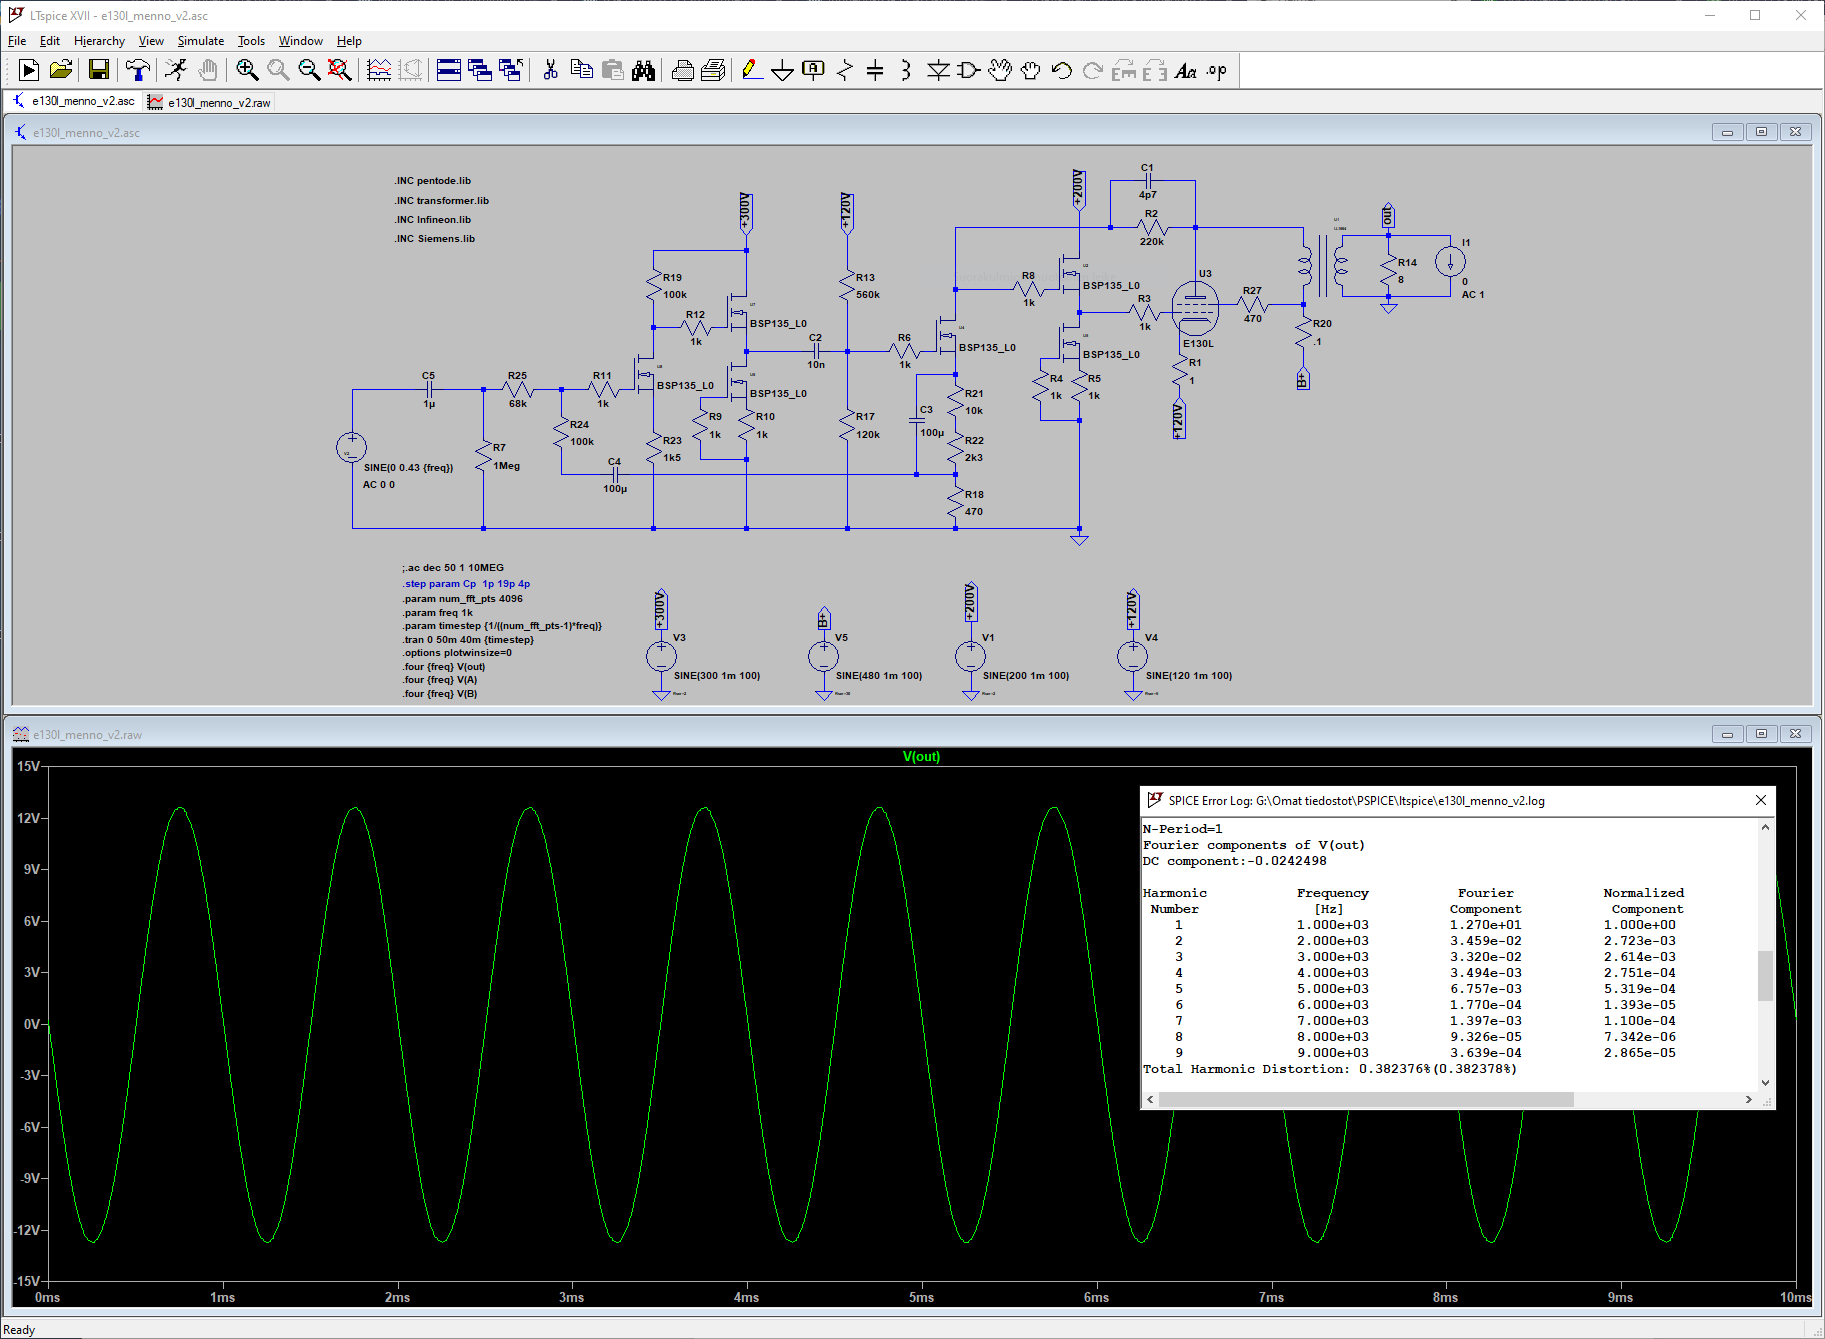
Task: Click the SPICE directive '.op' tool
Action: 1216,70
